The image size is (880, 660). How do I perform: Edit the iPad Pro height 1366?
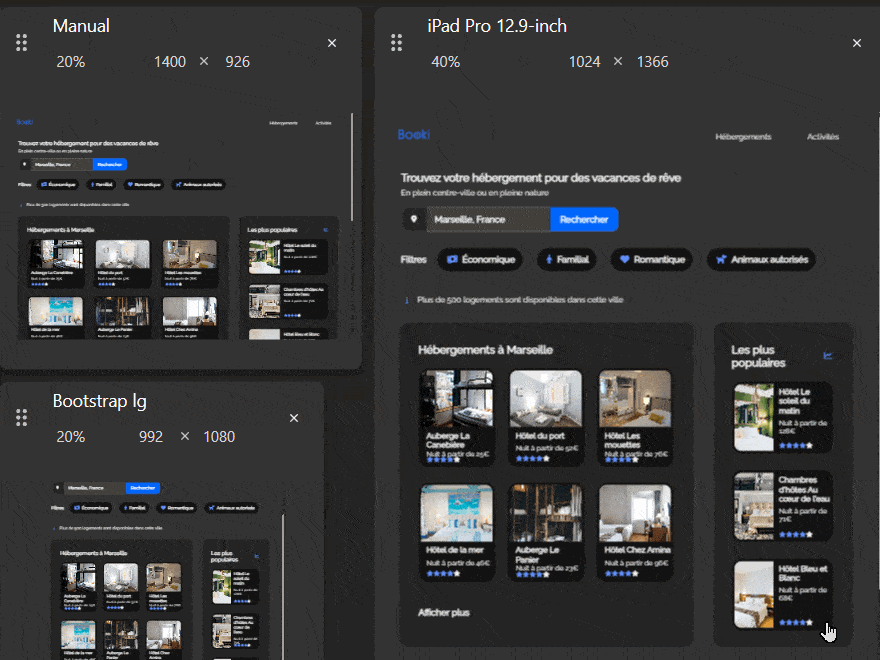pyautogui.click(x=652, y=62)
